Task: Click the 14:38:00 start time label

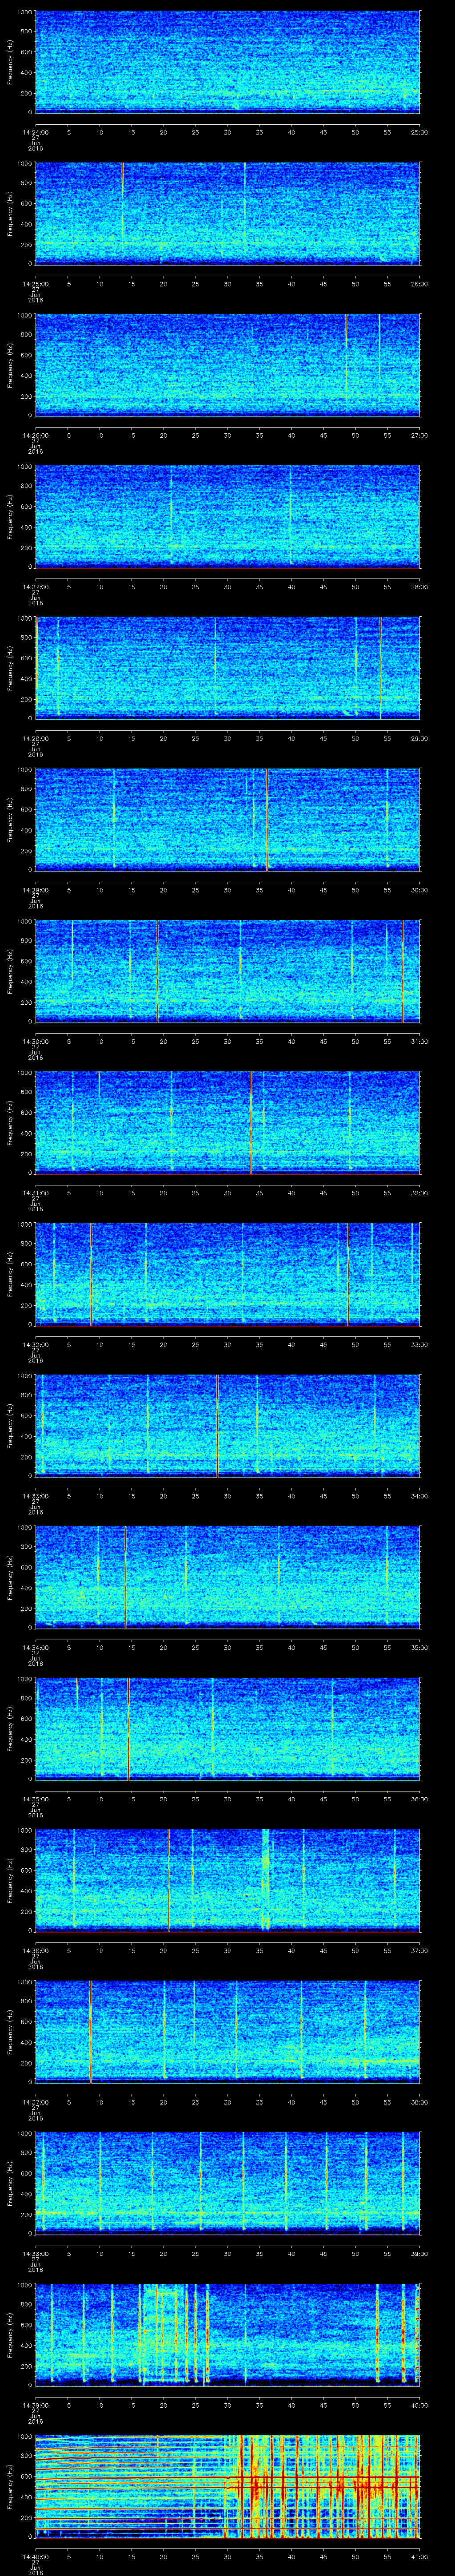Action: click(x=35, y=2253)
